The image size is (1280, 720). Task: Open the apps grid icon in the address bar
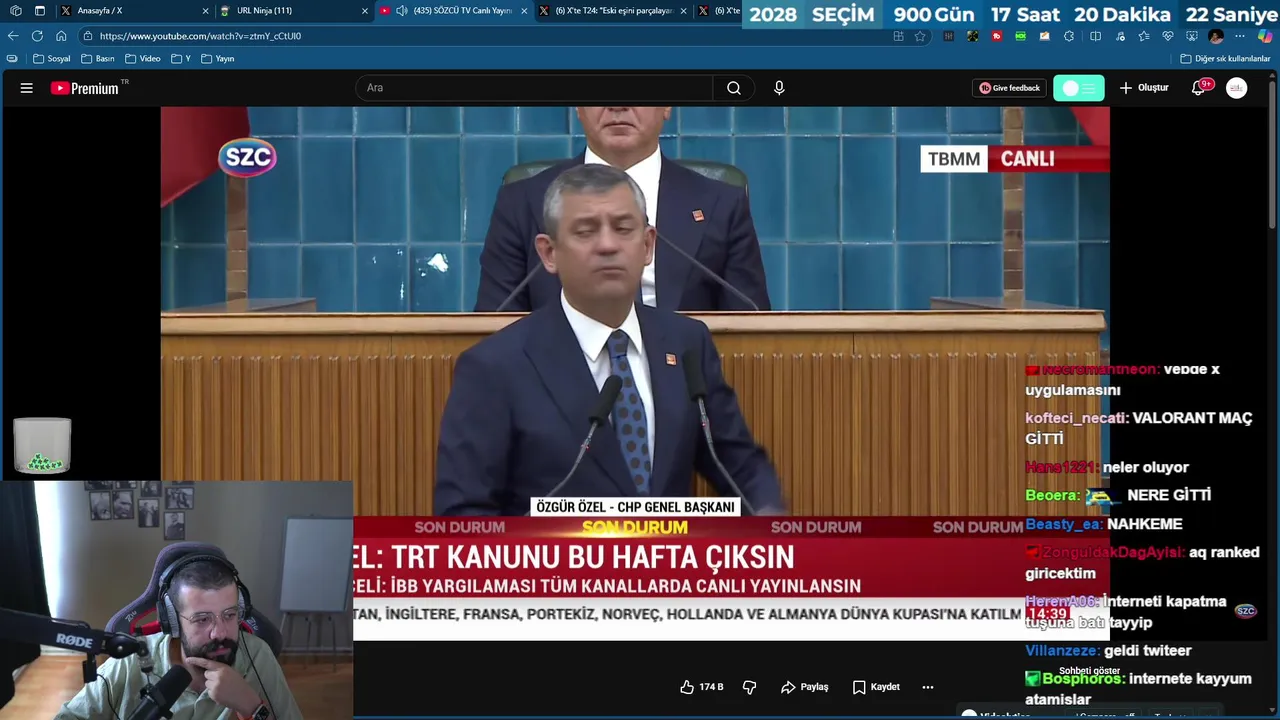(x=898, y=36)
